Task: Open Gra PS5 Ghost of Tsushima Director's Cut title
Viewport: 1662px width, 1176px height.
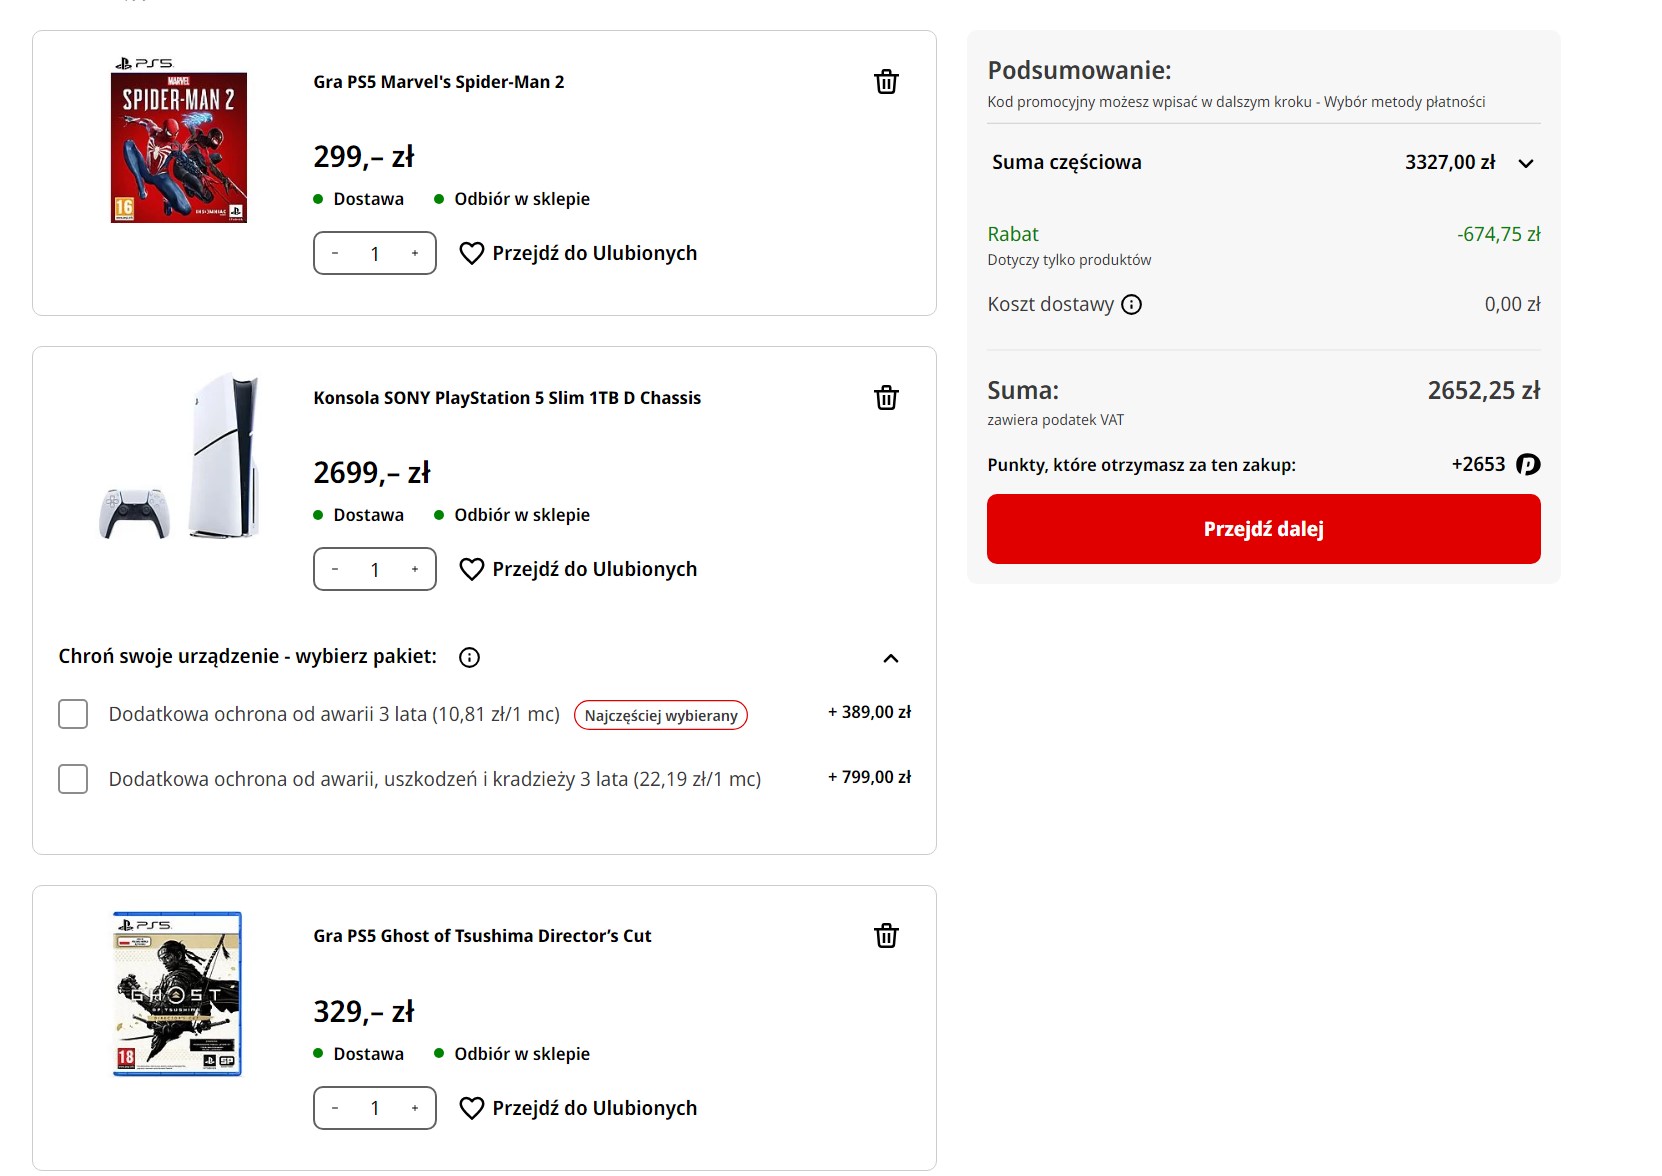Action: [x=482, y=936]
